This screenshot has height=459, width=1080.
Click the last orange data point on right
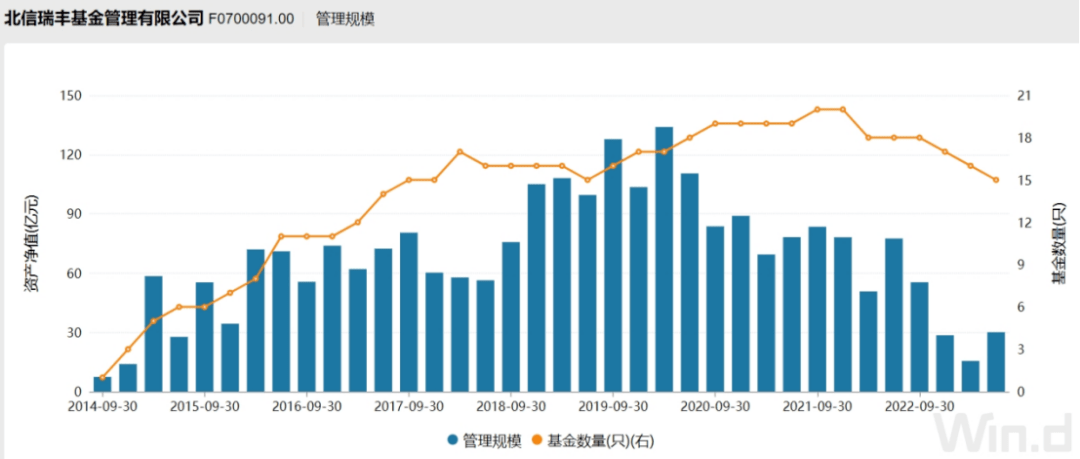pos(996,180)
